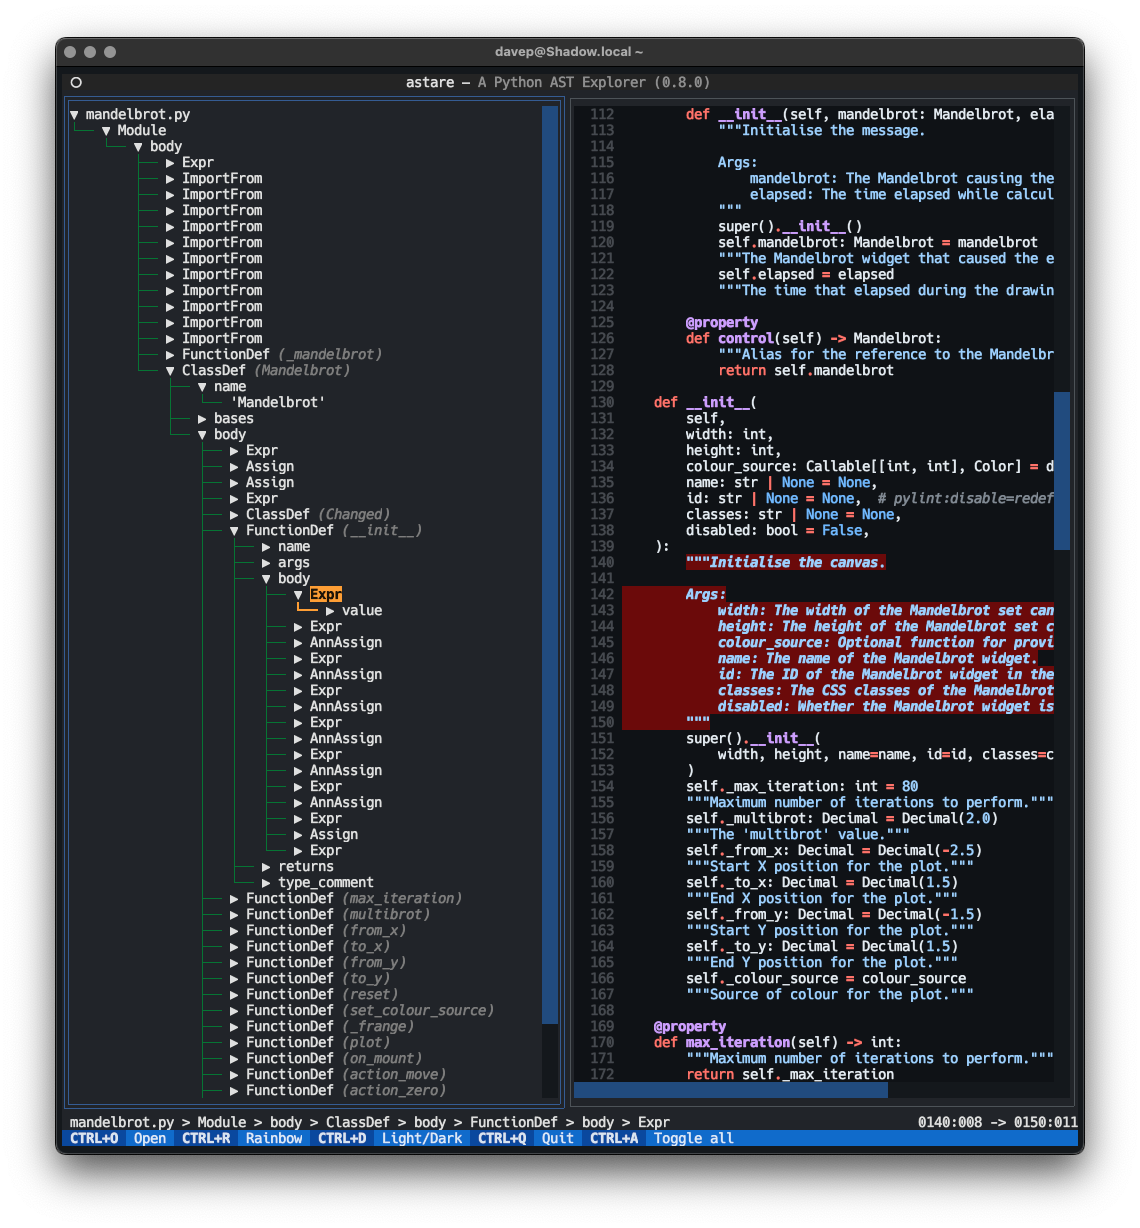1140x1228 pixels.
Task: Click the source panel horizontal scrollbar
Action: pos(730,1090)
